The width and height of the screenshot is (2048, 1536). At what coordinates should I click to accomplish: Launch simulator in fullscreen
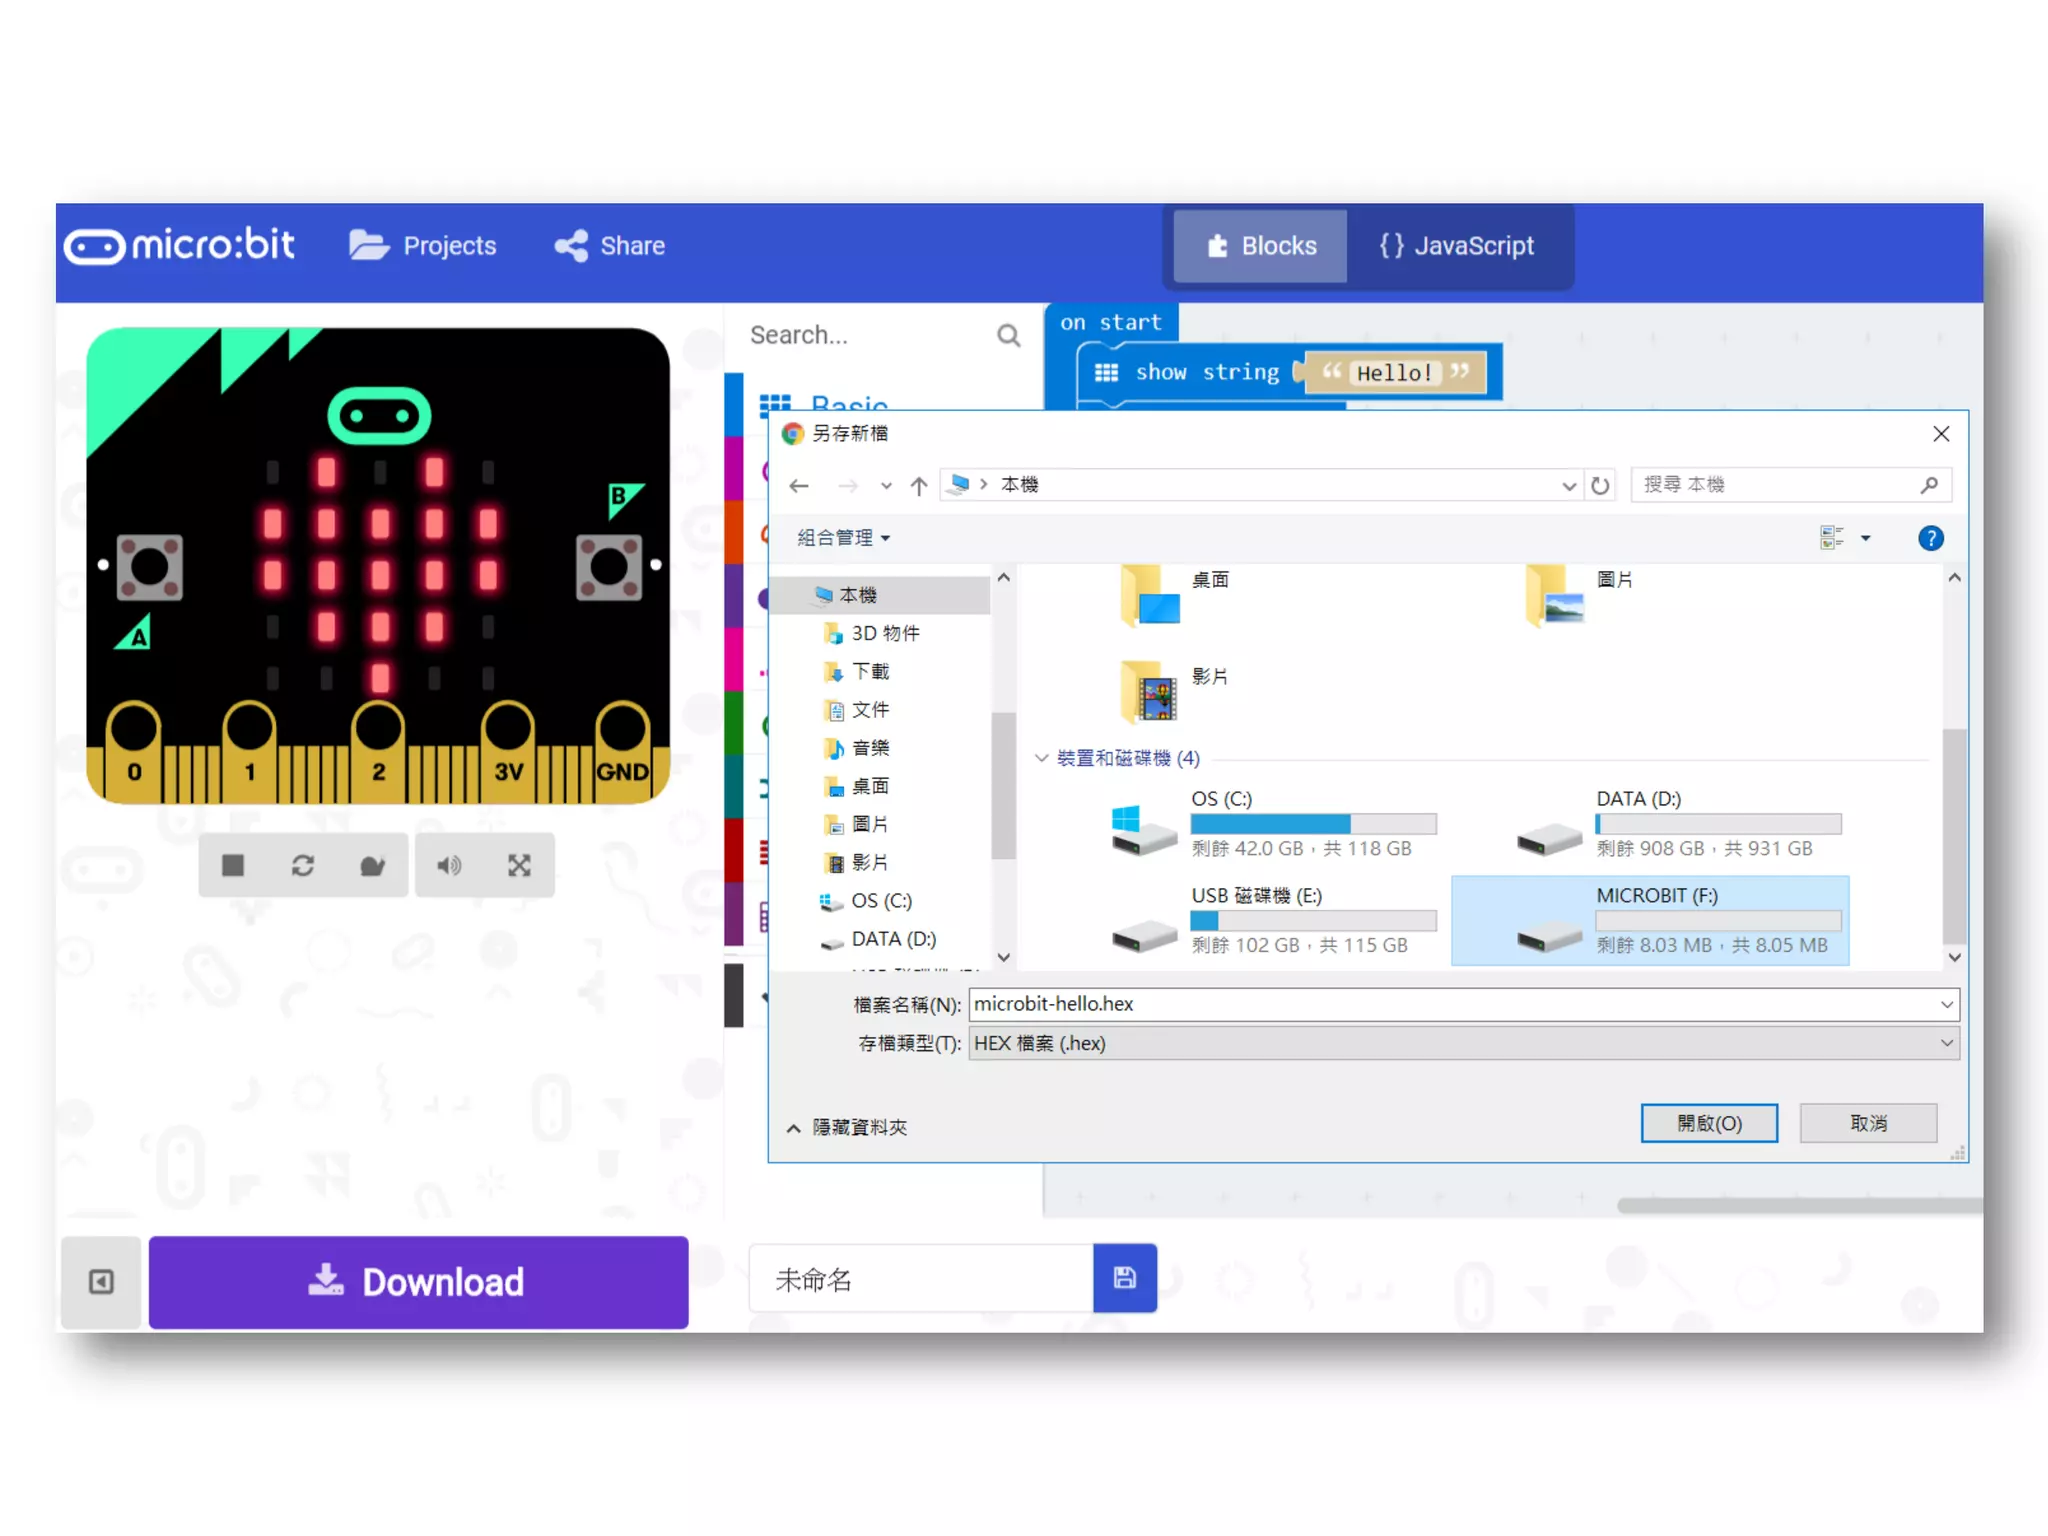(519, 865)
